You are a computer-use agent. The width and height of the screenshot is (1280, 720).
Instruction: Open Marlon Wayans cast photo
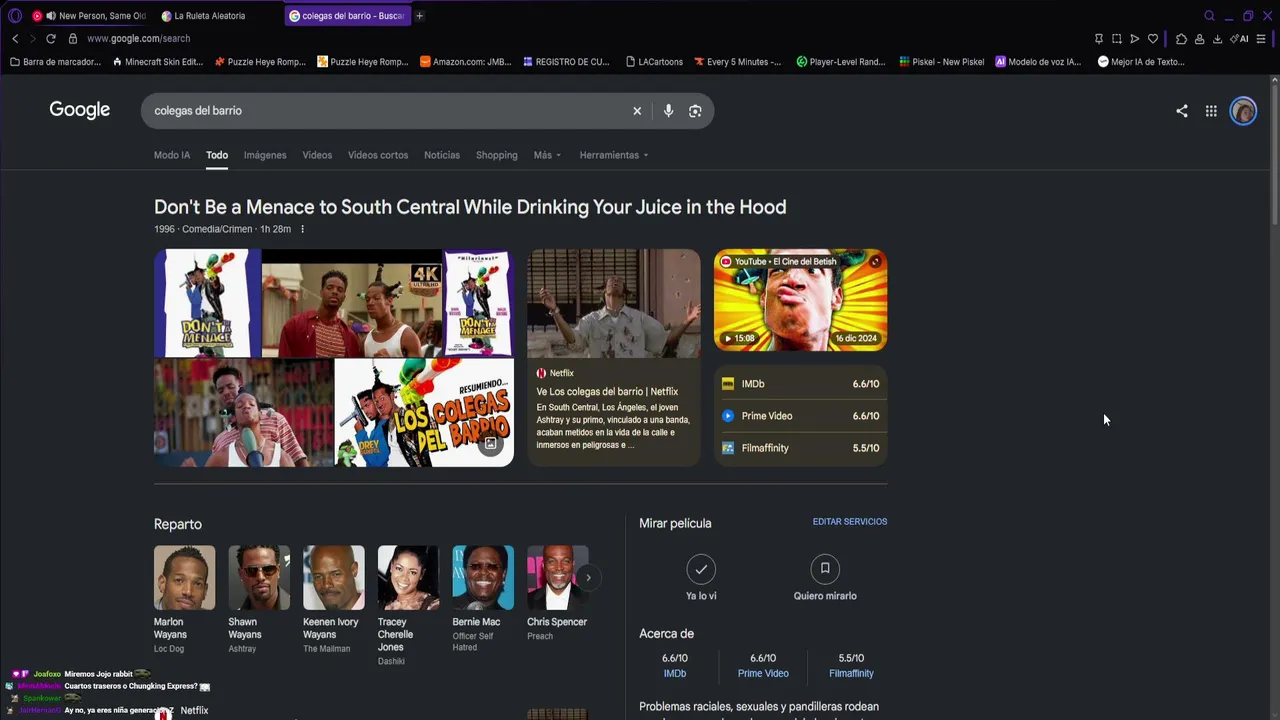(184, 577)
